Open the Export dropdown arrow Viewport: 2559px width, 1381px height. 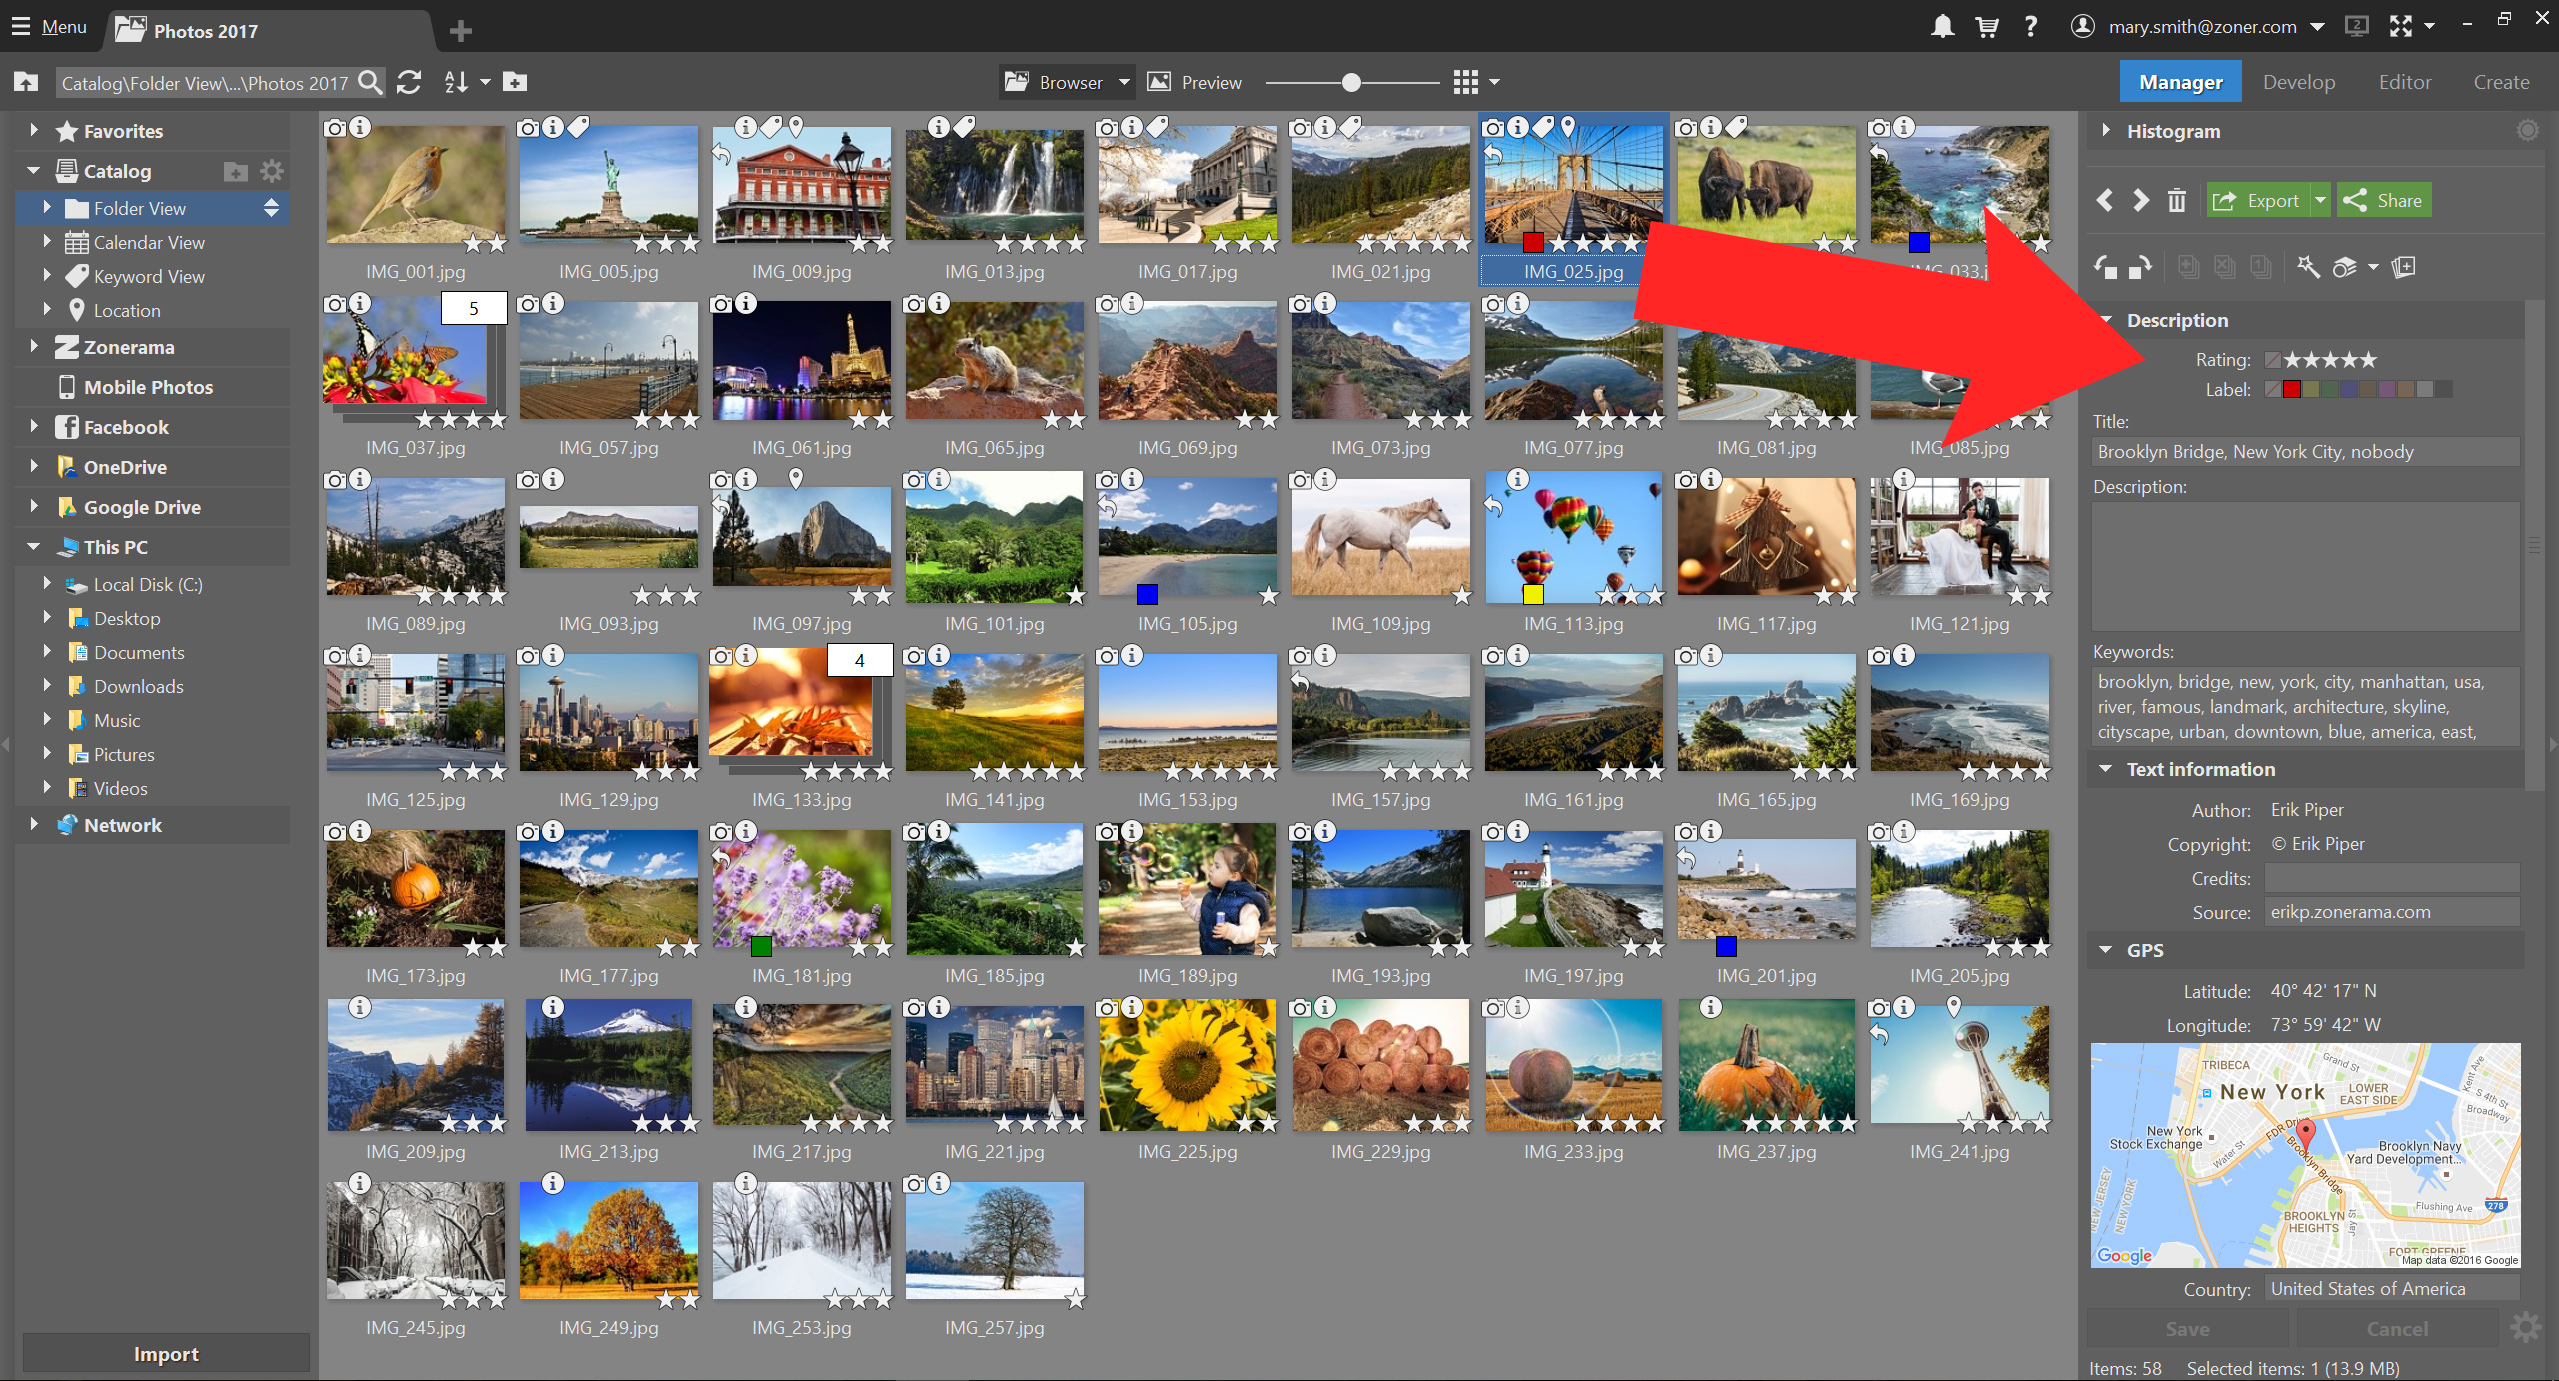(x=2322, y=200)
